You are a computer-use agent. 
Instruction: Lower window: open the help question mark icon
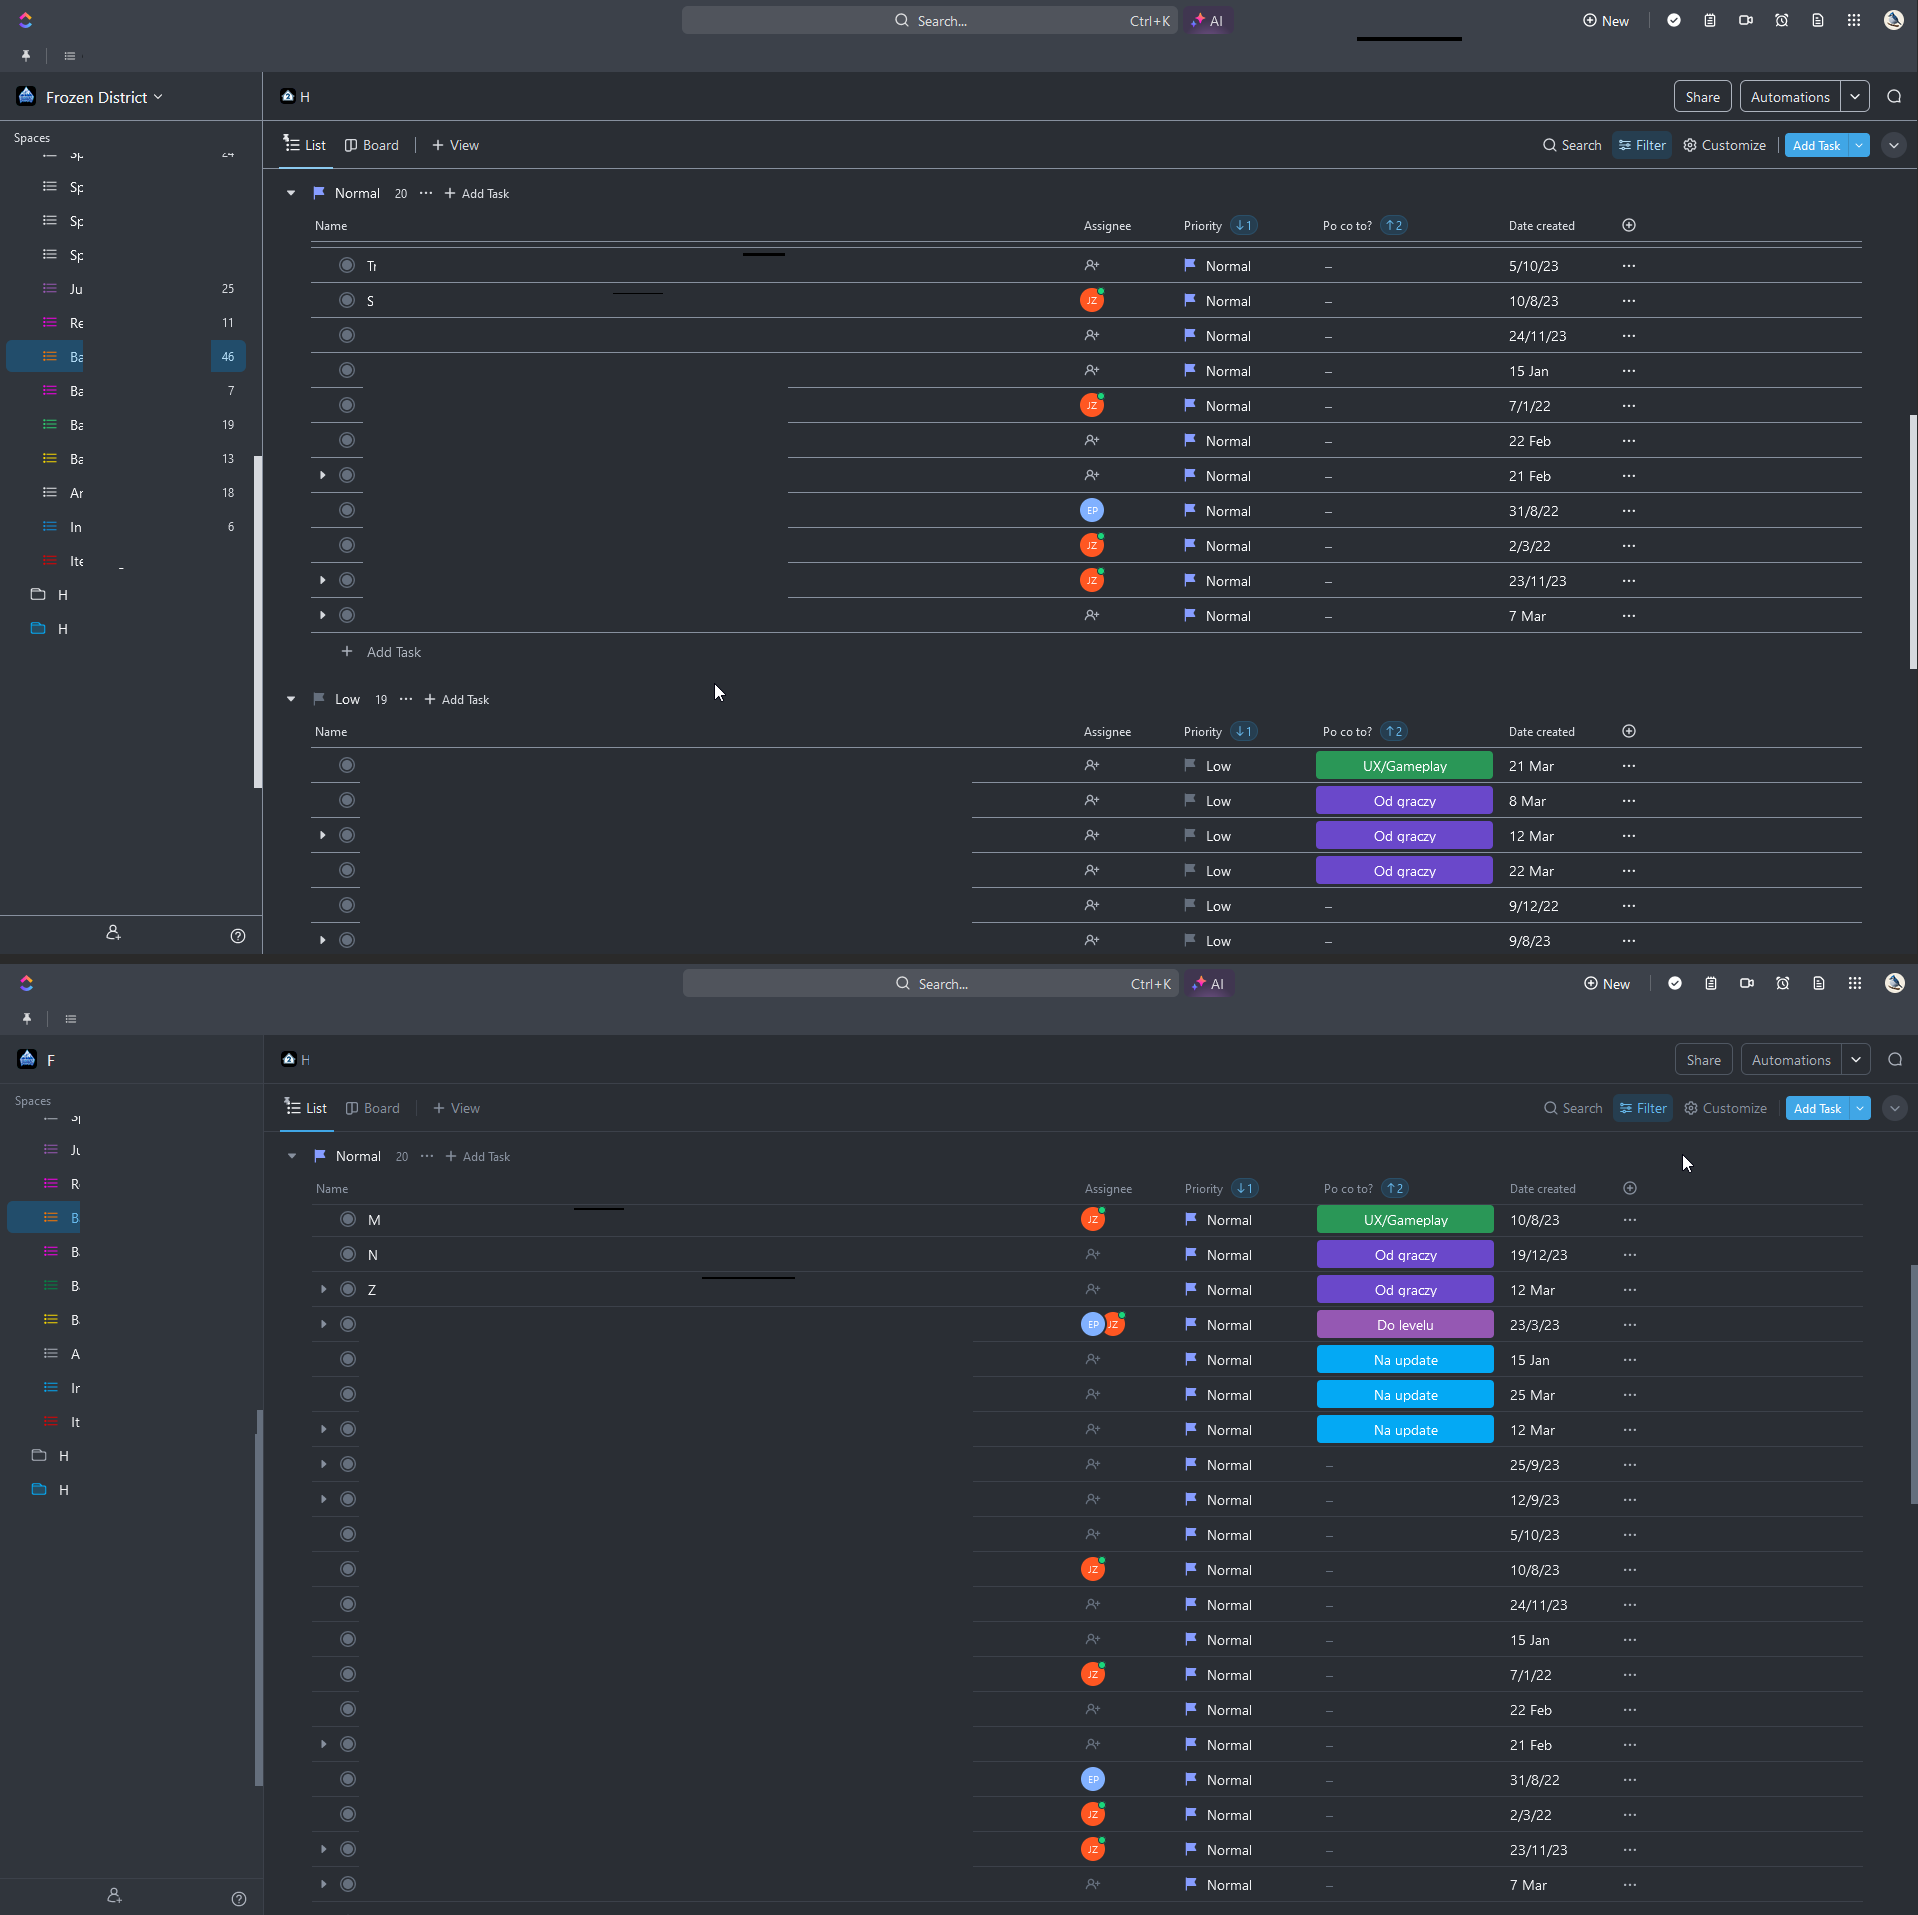point(239,1899)
